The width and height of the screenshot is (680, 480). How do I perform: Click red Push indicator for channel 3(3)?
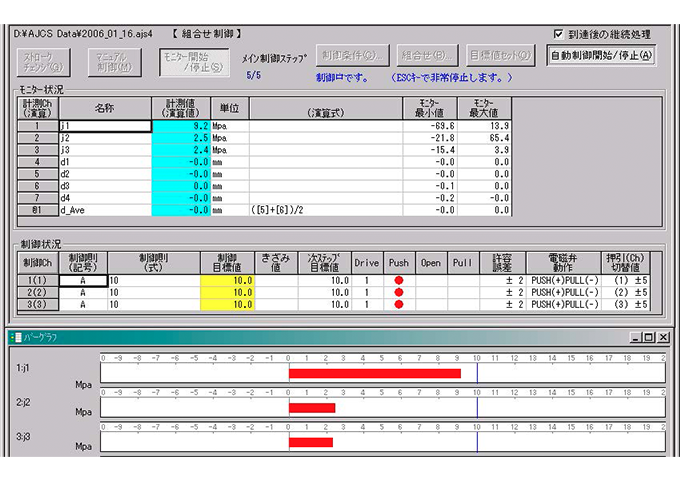(x=399, y=304)
